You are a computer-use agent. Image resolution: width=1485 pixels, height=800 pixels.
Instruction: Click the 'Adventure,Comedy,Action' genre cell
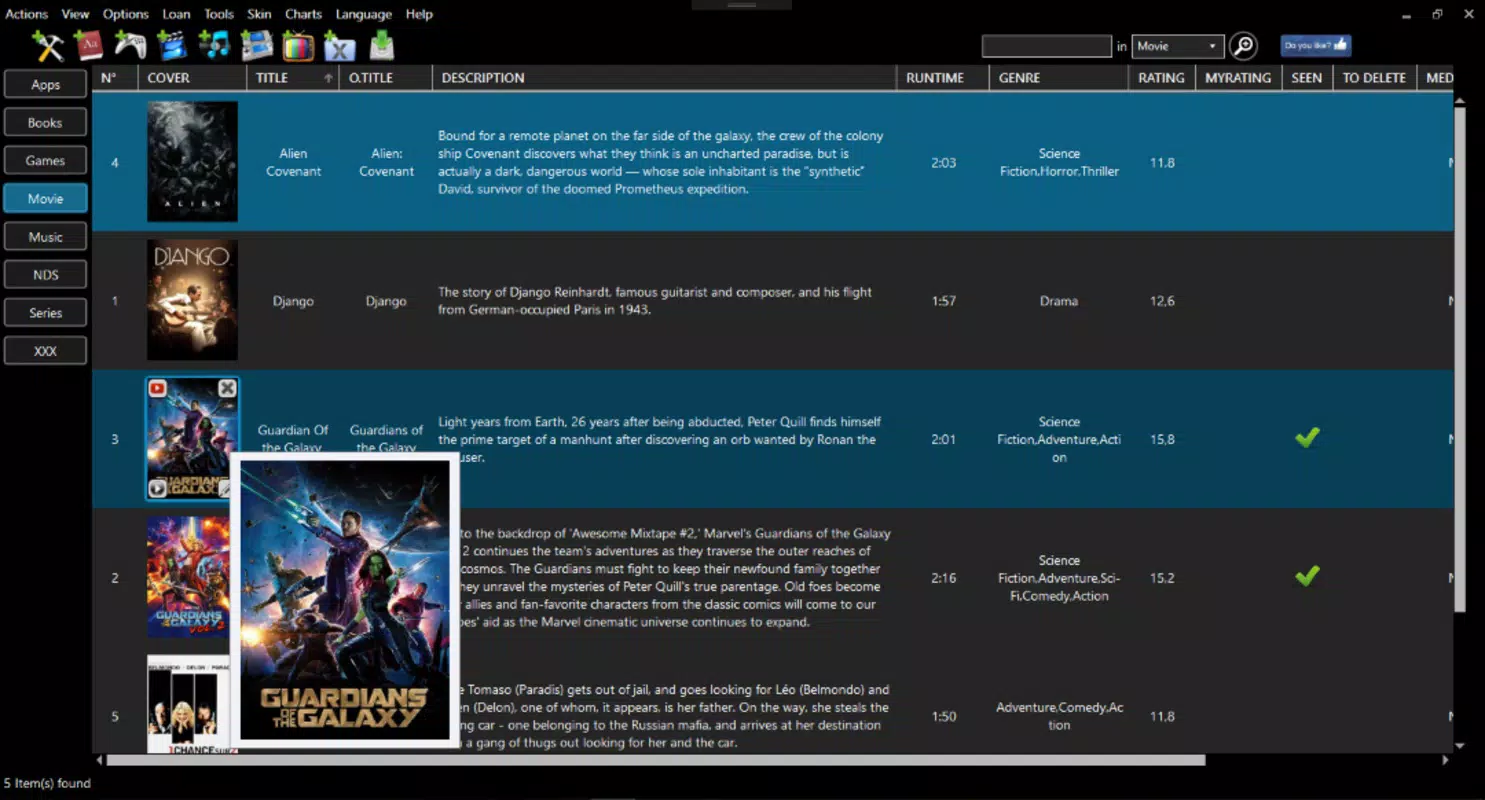(x=1059, y=716)
